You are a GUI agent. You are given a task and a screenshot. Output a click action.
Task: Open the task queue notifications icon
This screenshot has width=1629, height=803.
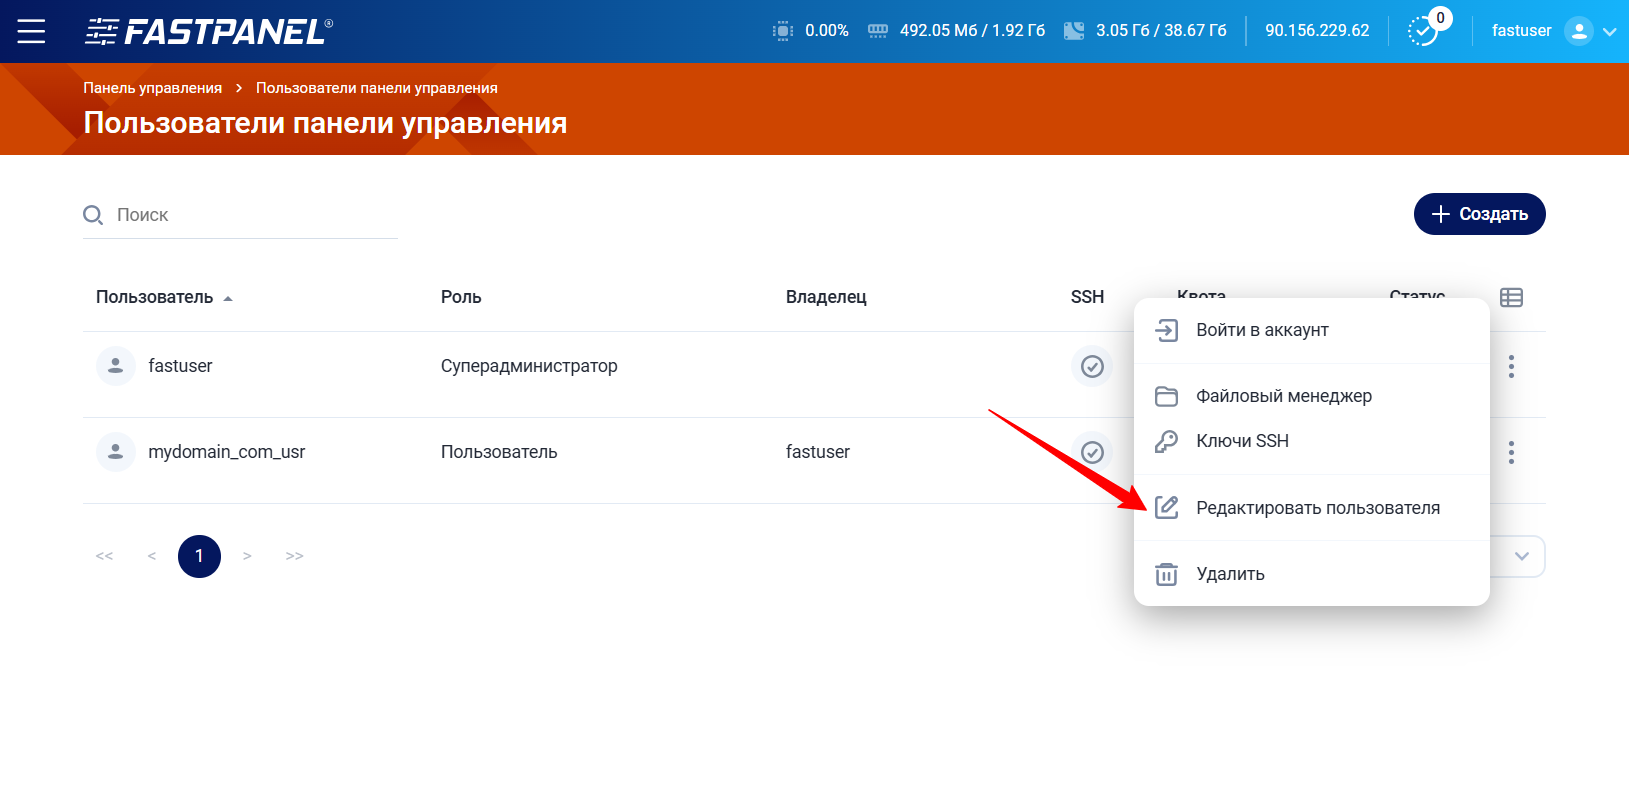tap(1422, 31)
